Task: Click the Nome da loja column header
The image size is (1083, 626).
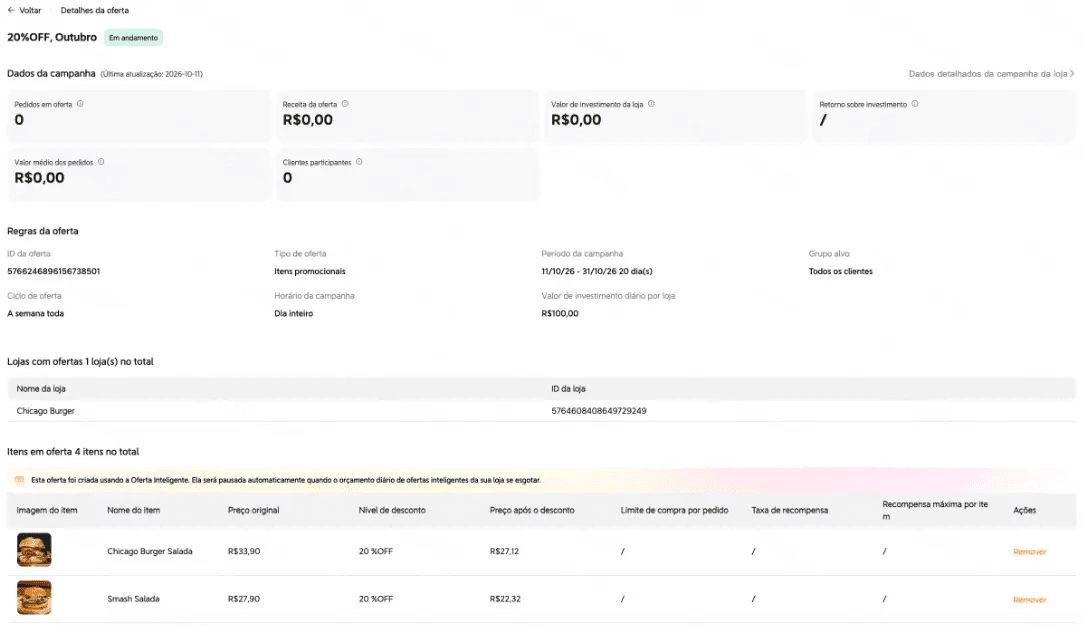Action: 41,389
